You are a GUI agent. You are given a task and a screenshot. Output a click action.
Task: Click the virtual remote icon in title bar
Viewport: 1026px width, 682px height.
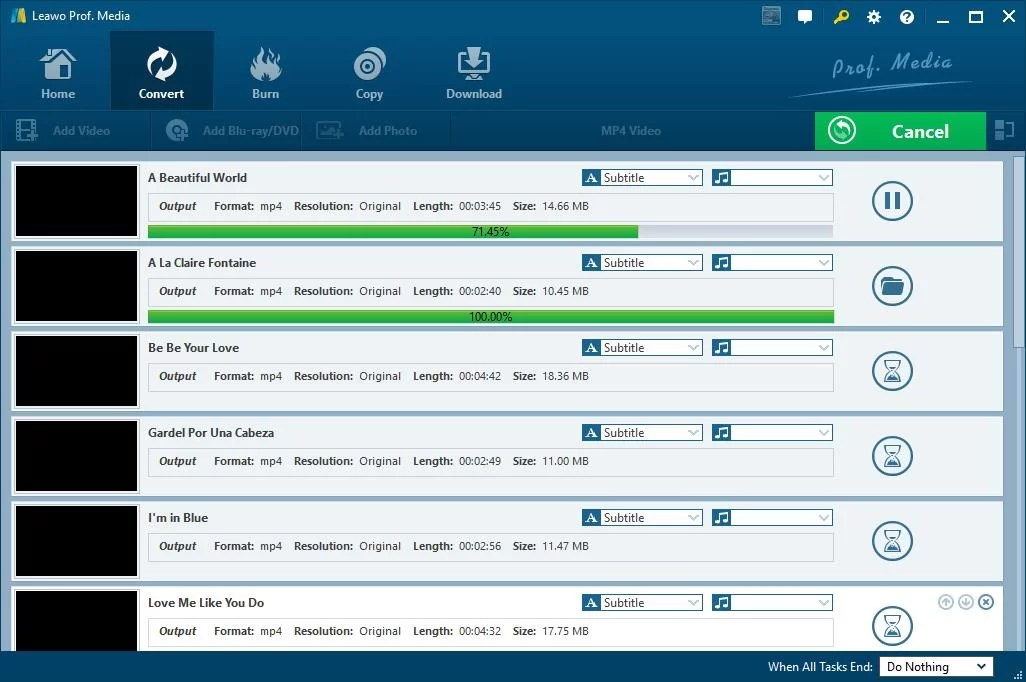pyautogui.click(x=770, y=16)
